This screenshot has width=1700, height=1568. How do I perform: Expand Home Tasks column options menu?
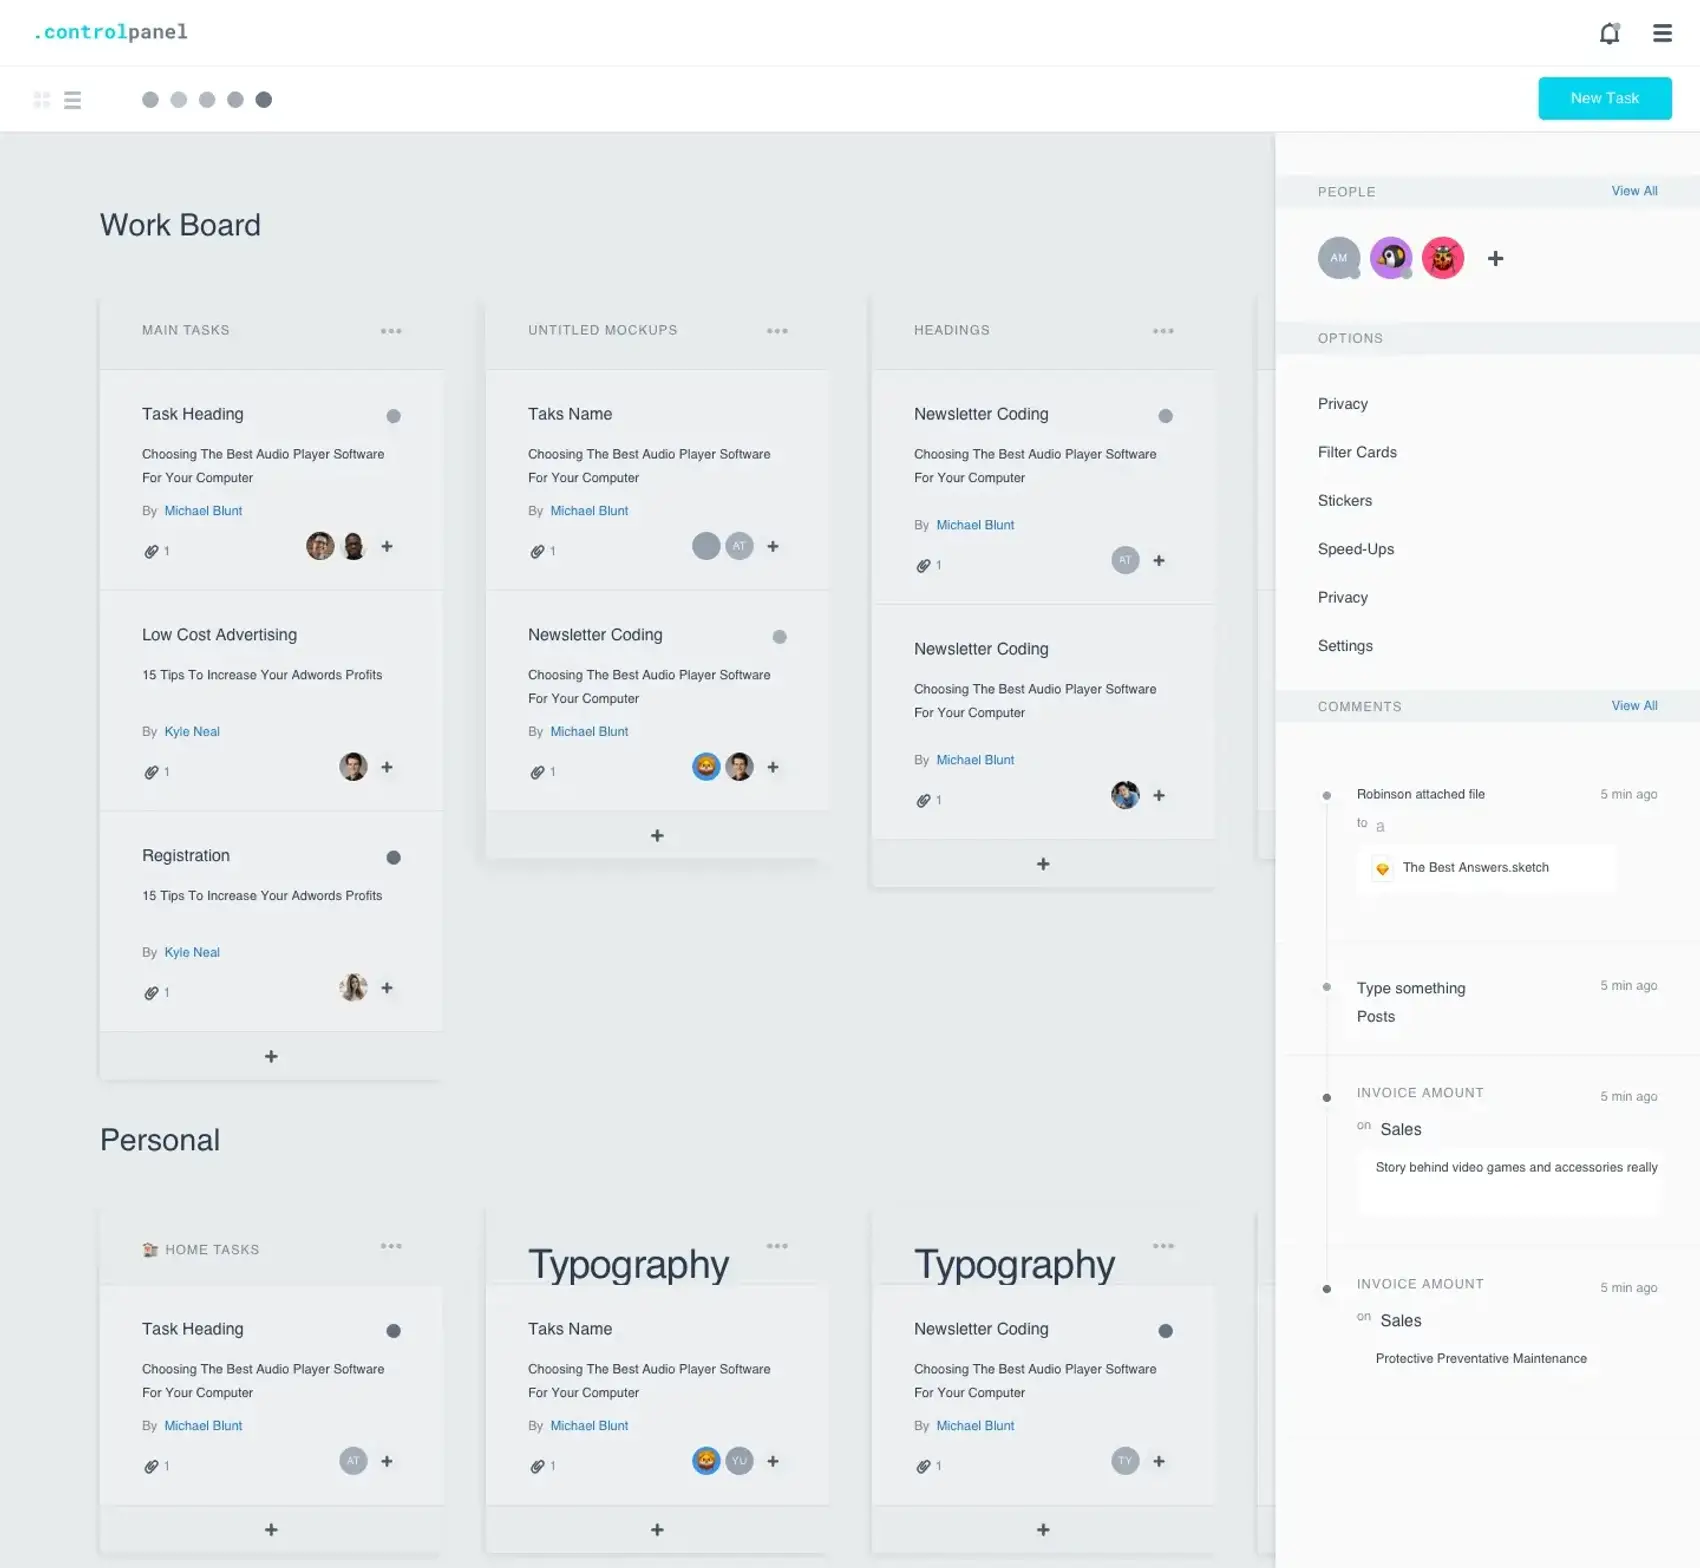click(x=391, y=1246)
